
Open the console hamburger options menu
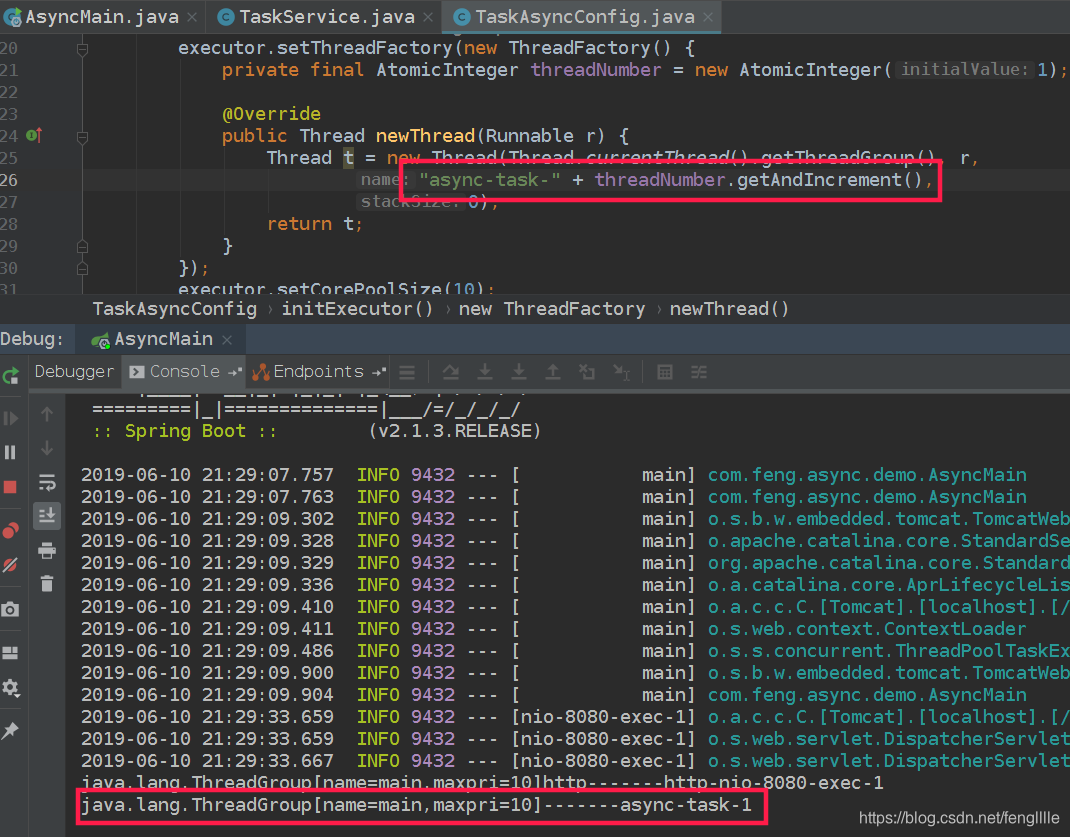point(407,371)
